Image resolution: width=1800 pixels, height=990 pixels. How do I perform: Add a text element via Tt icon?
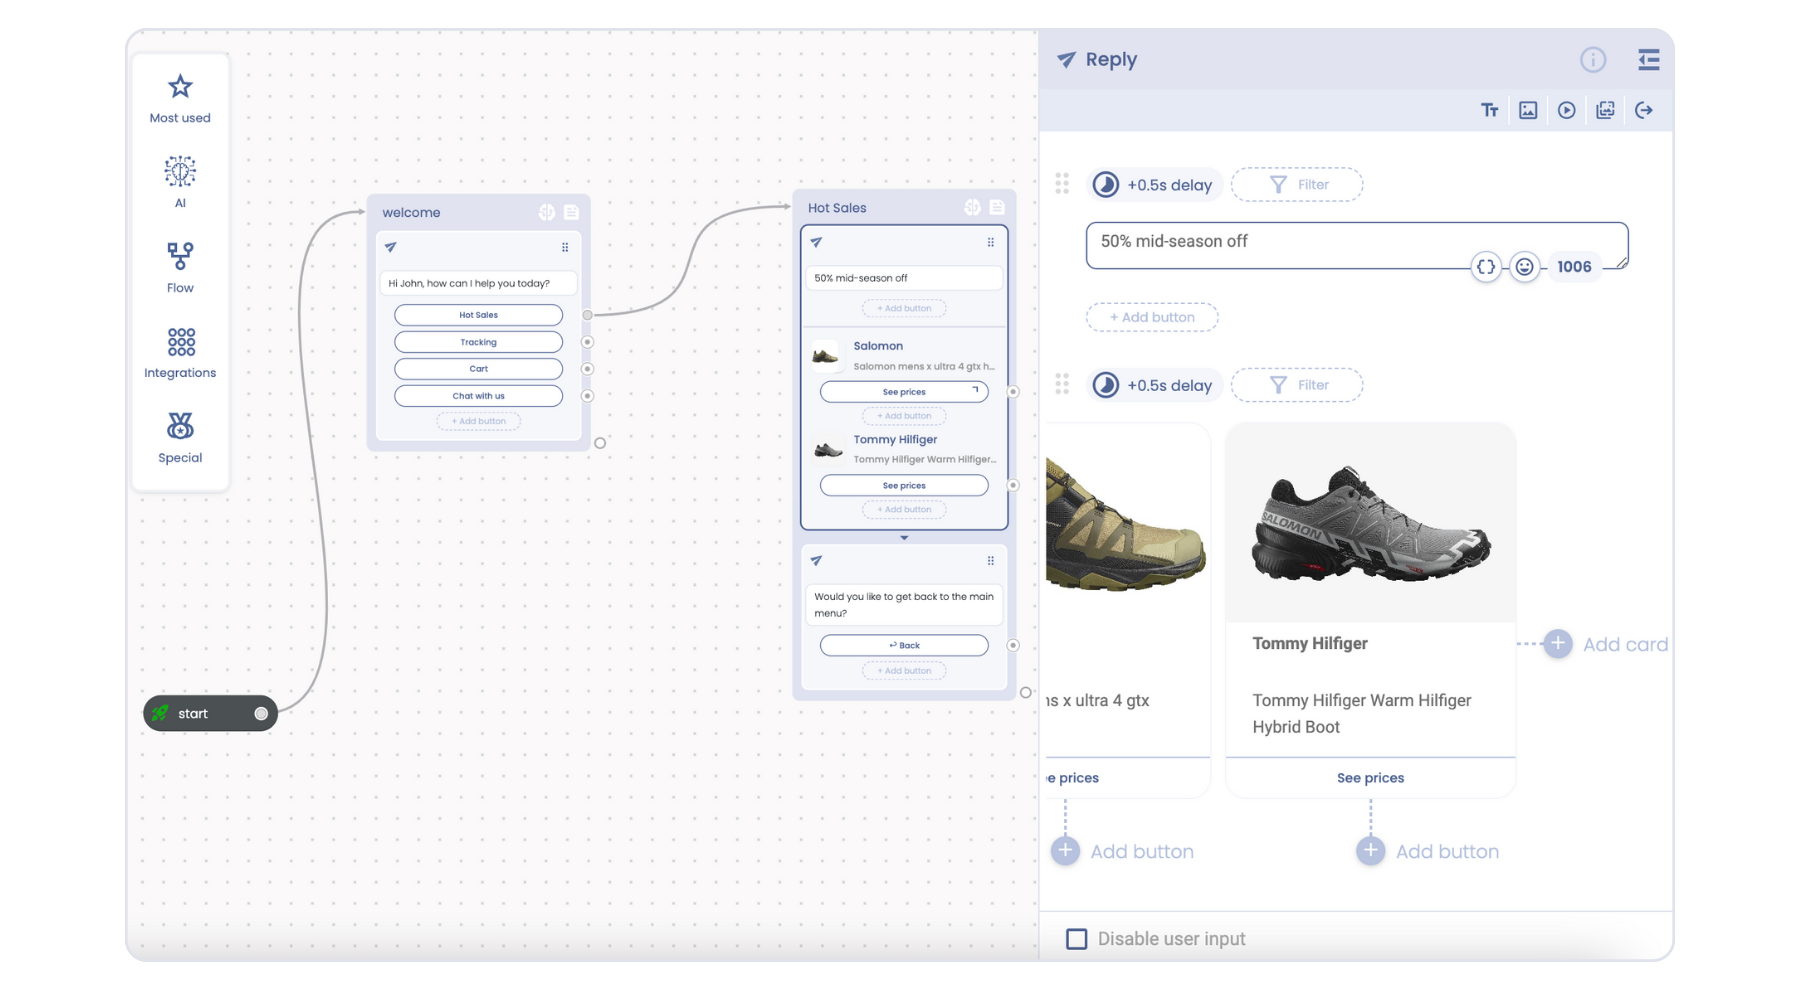(1490, 110)
